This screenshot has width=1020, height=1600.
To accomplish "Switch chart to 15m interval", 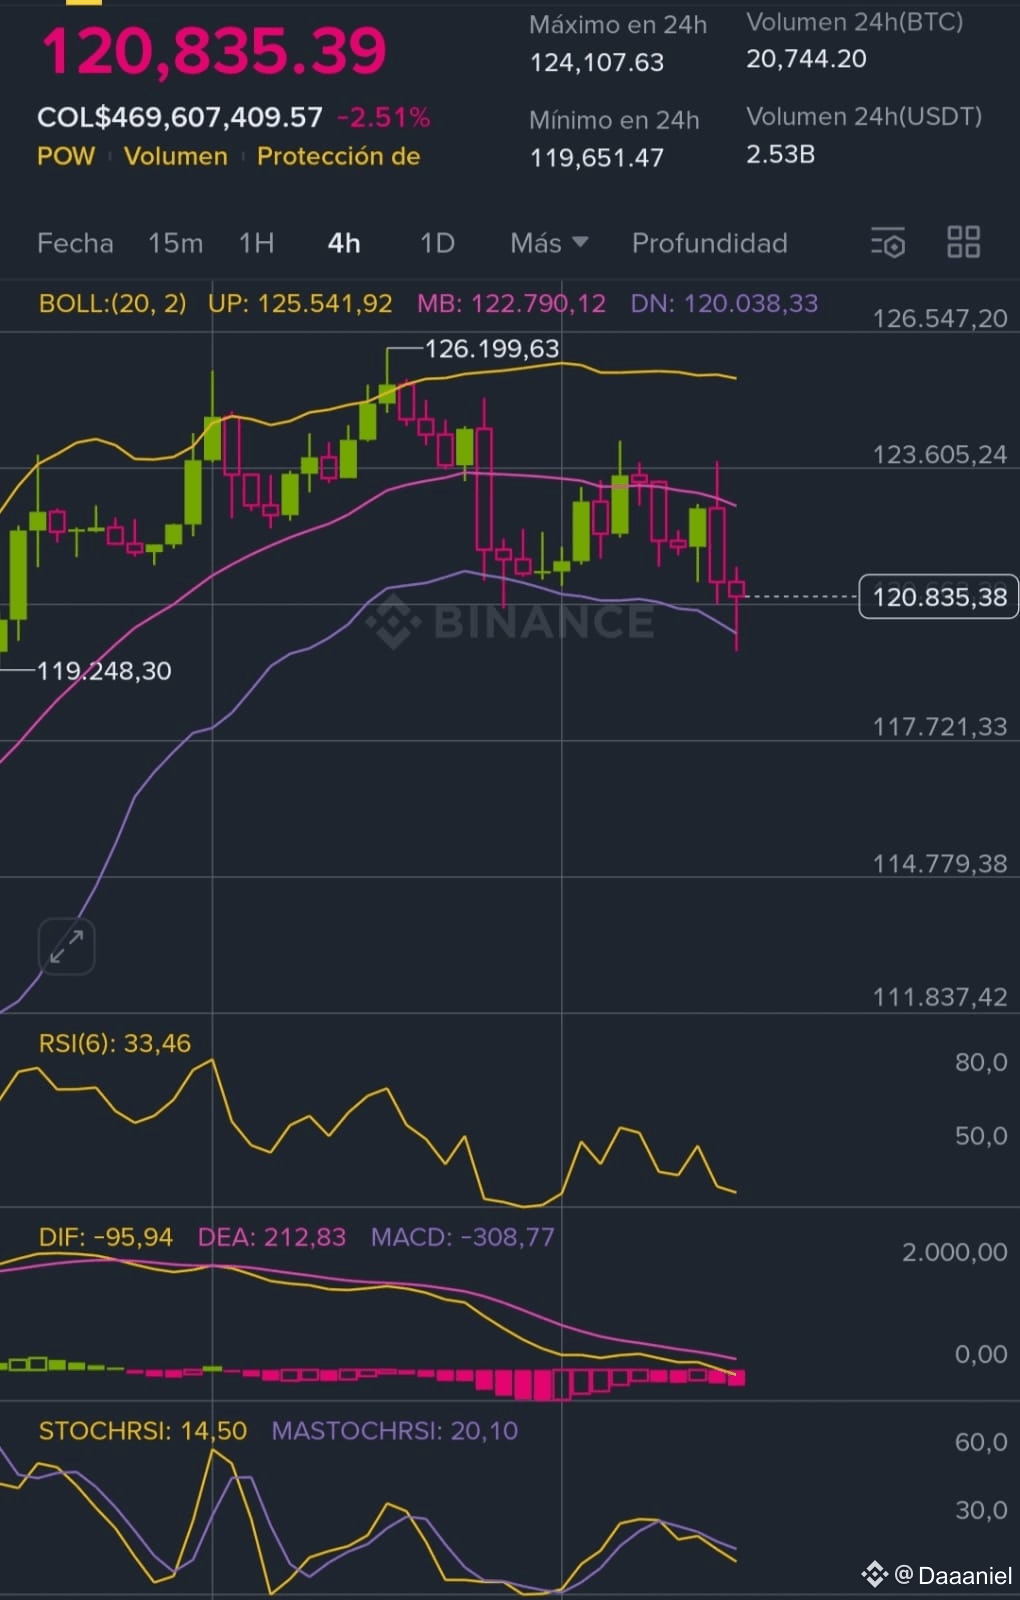I will pyautogui.click(x=175, y=243).
